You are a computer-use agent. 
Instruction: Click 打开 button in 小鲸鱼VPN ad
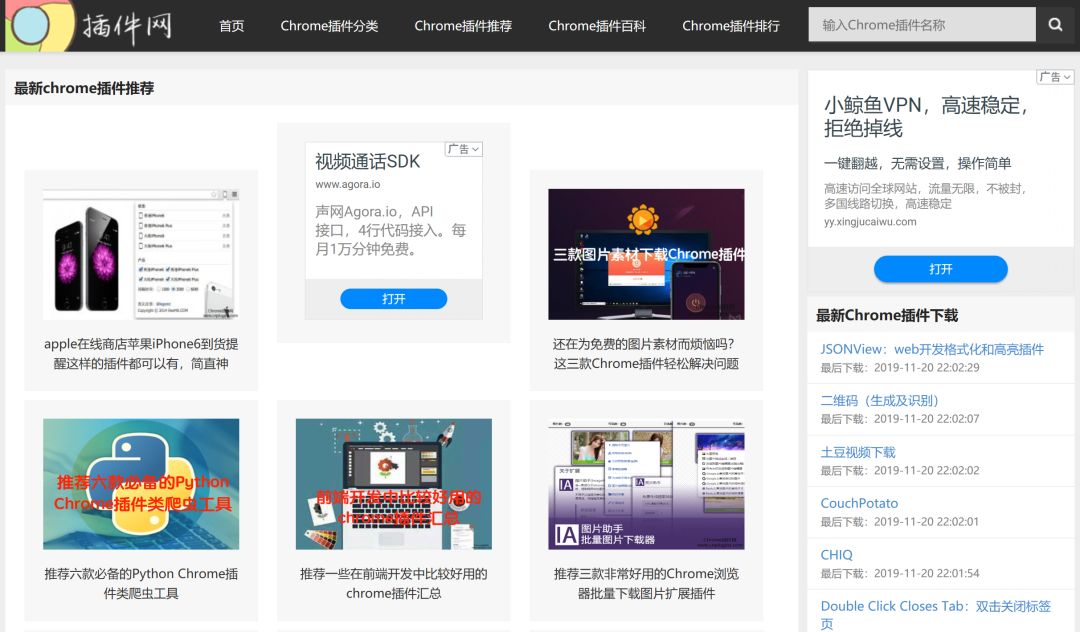click(x=941, y=269)
